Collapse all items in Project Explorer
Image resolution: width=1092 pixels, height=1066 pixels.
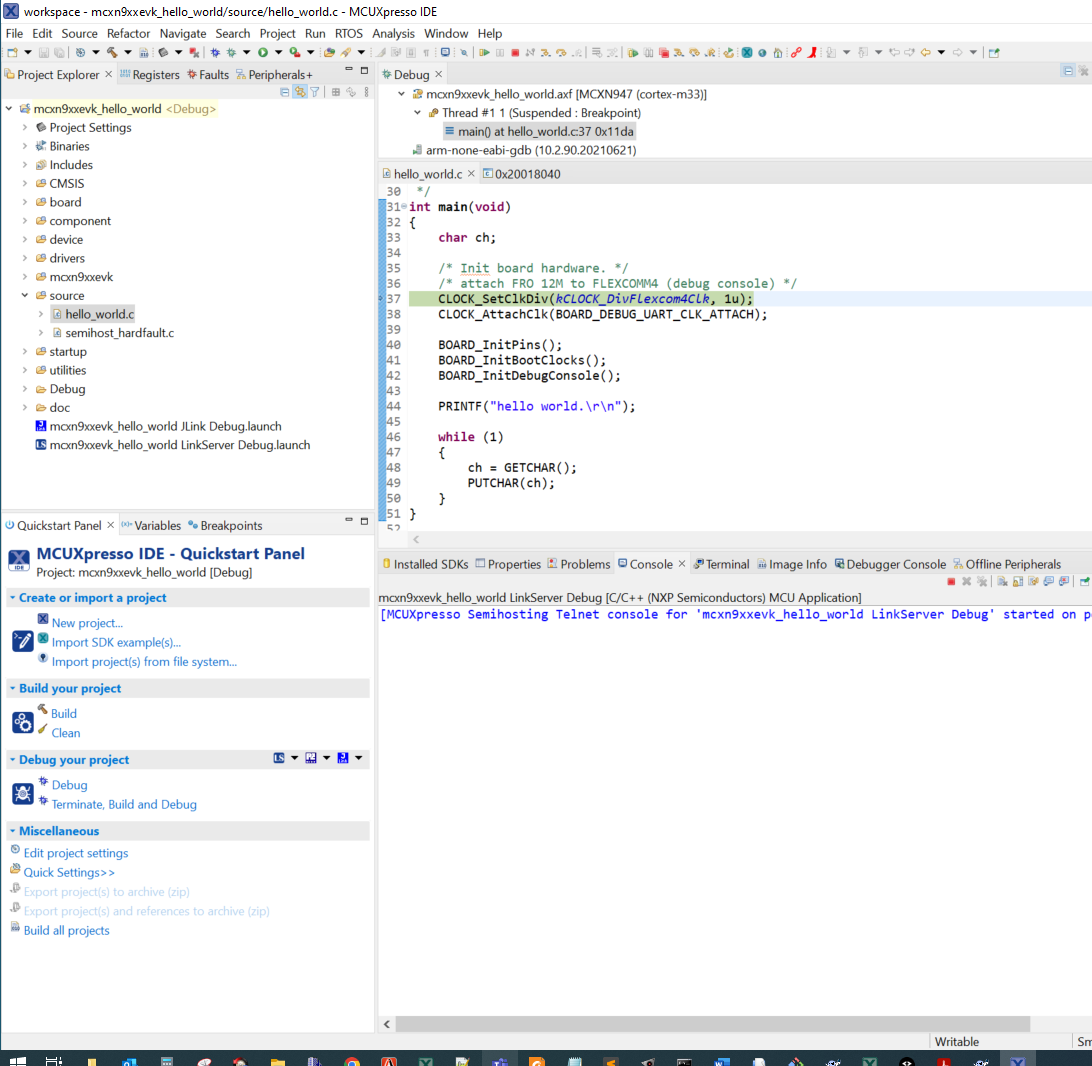(x=285, y=92)
